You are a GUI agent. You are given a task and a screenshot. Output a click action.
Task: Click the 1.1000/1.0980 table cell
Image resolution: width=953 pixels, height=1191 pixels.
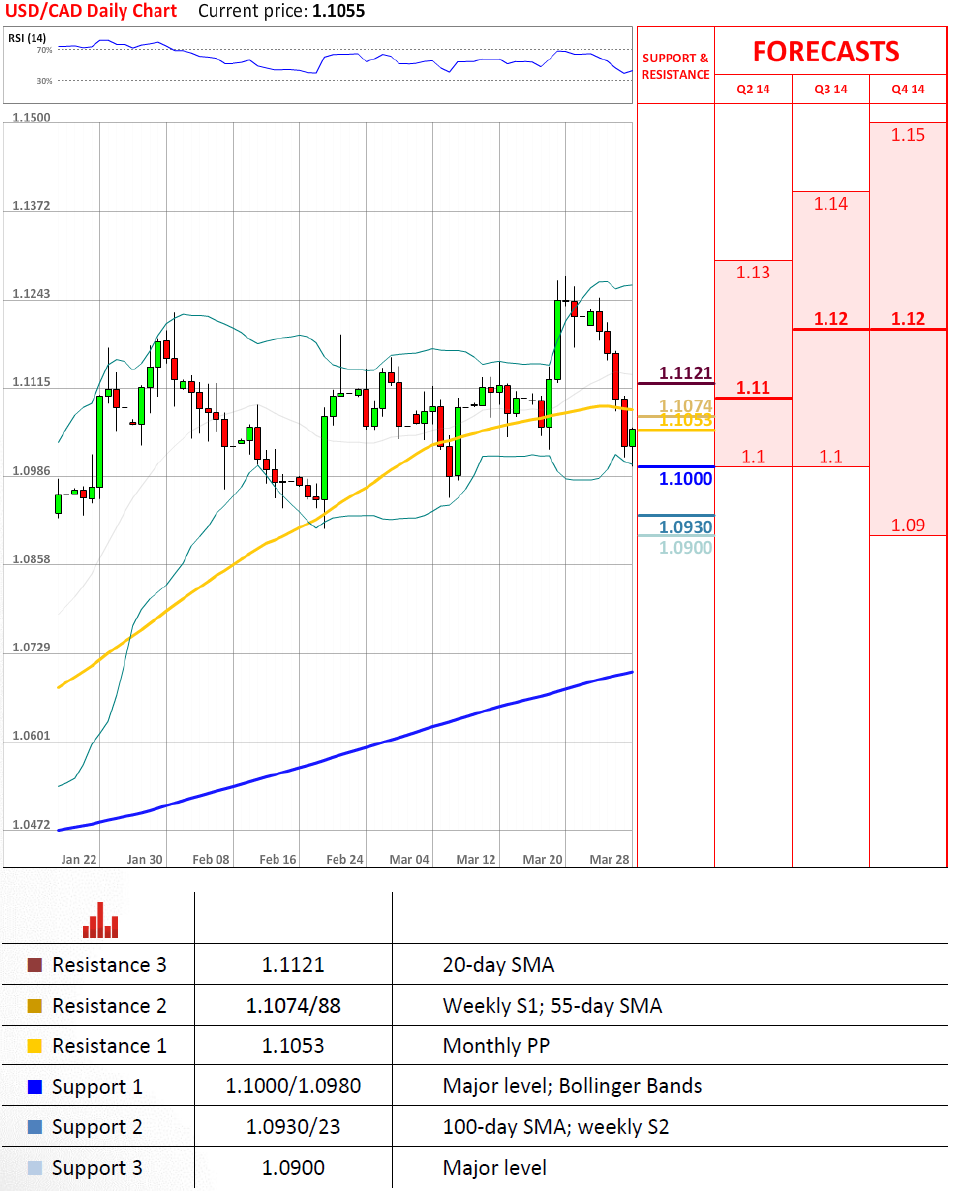293,1086
